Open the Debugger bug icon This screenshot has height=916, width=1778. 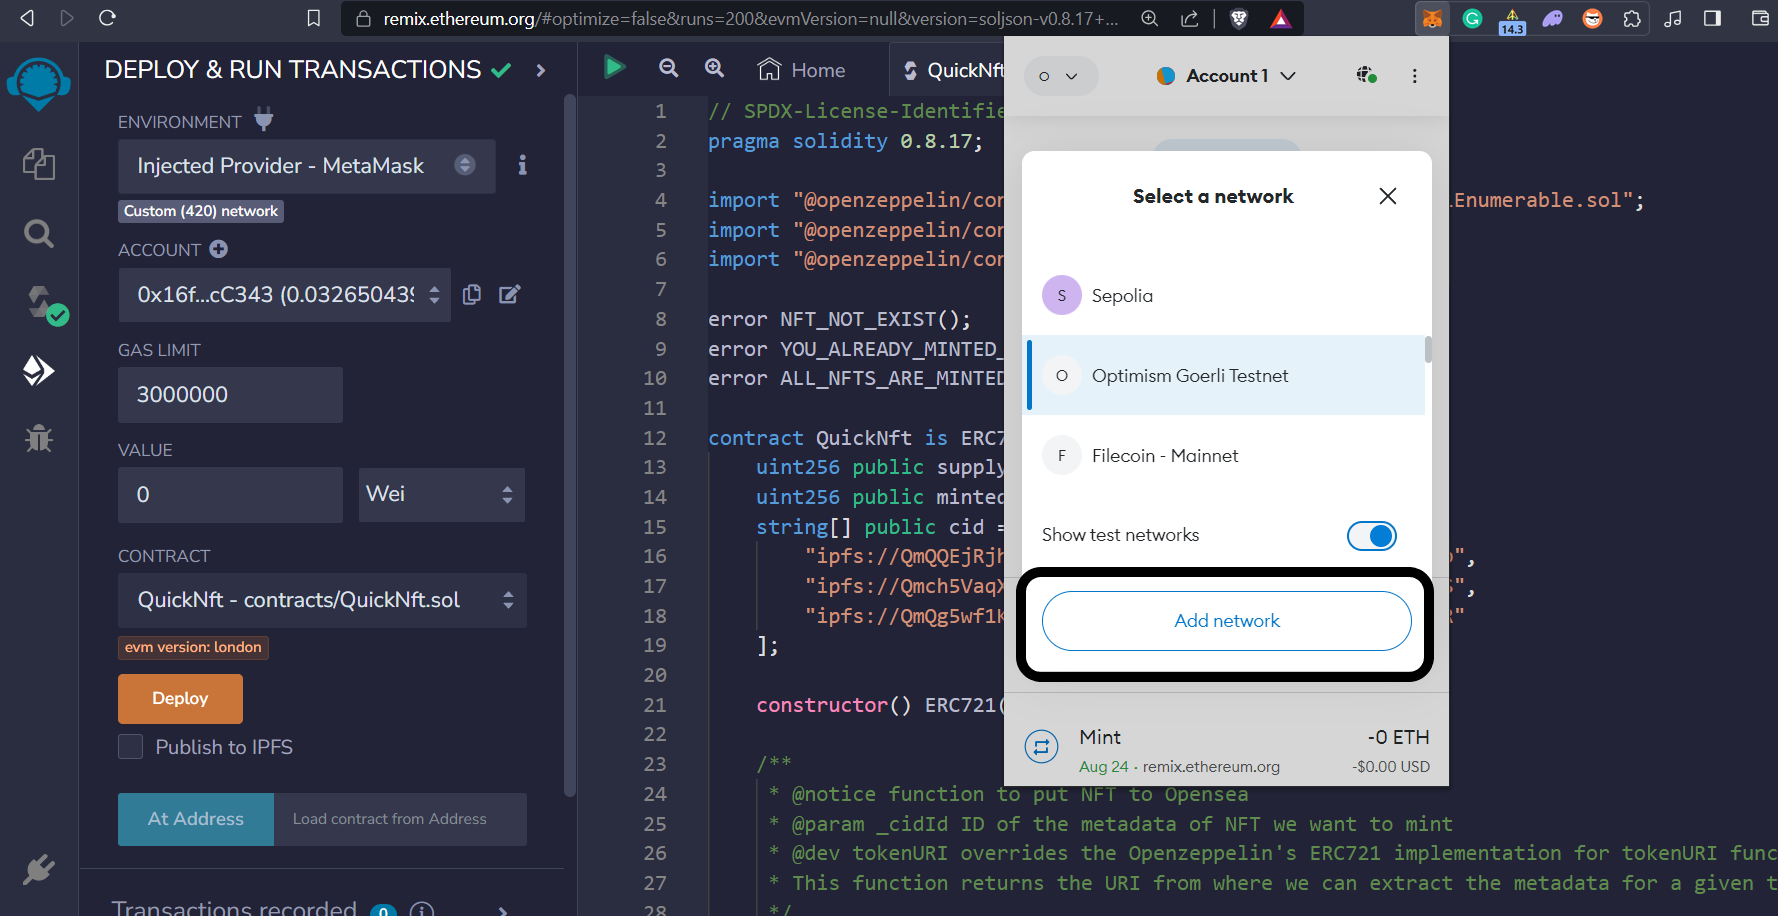coord(38,438)
